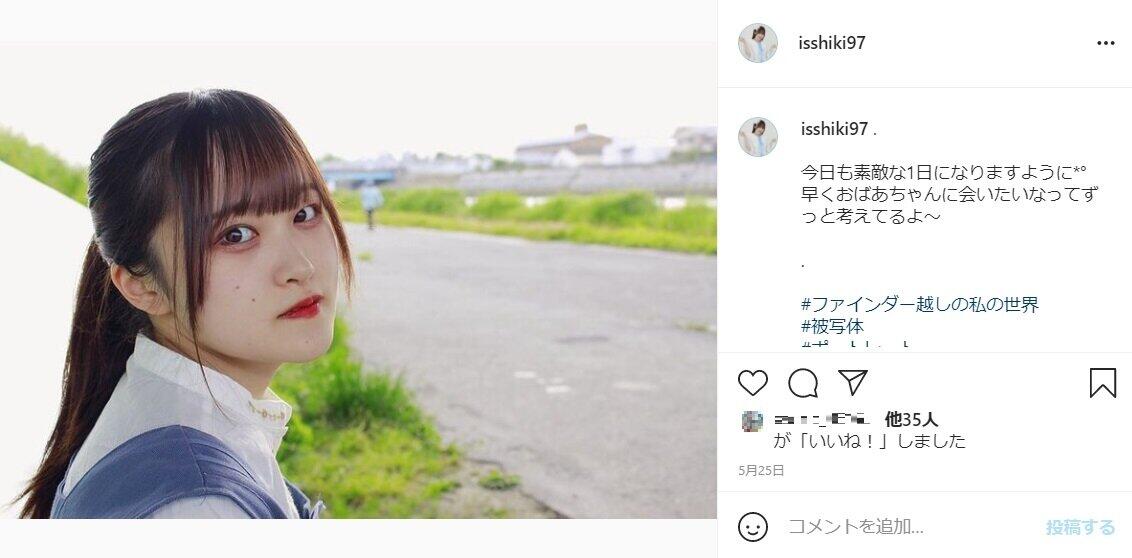Open emoji picker smiley icon
1132x558 pixels.
752,527
